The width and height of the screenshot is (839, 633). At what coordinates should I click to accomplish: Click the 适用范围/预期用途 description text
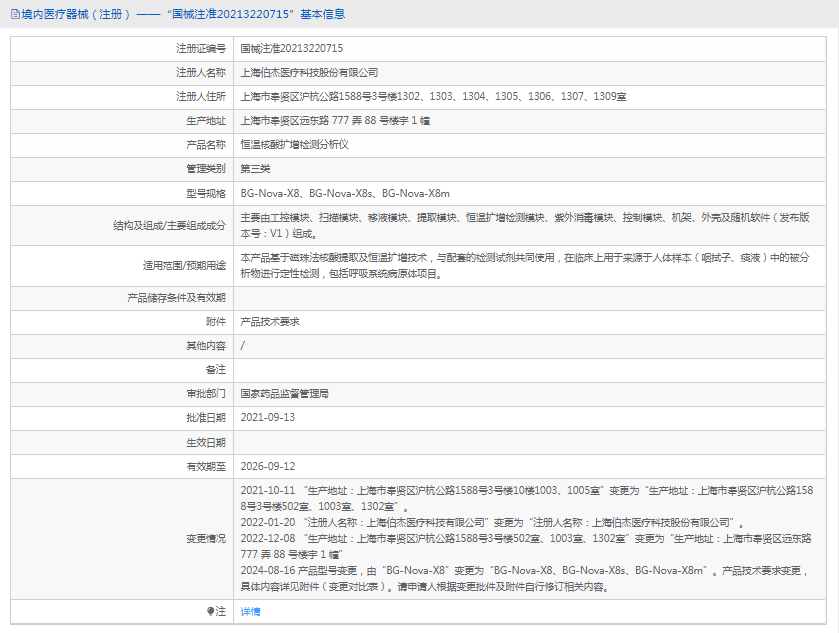[x=525, y=266]
